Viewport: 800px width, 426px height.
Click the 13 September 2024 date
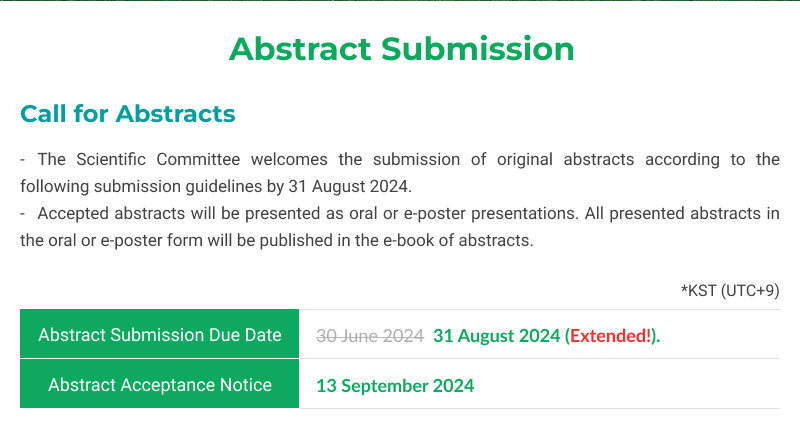coord(395,386)
